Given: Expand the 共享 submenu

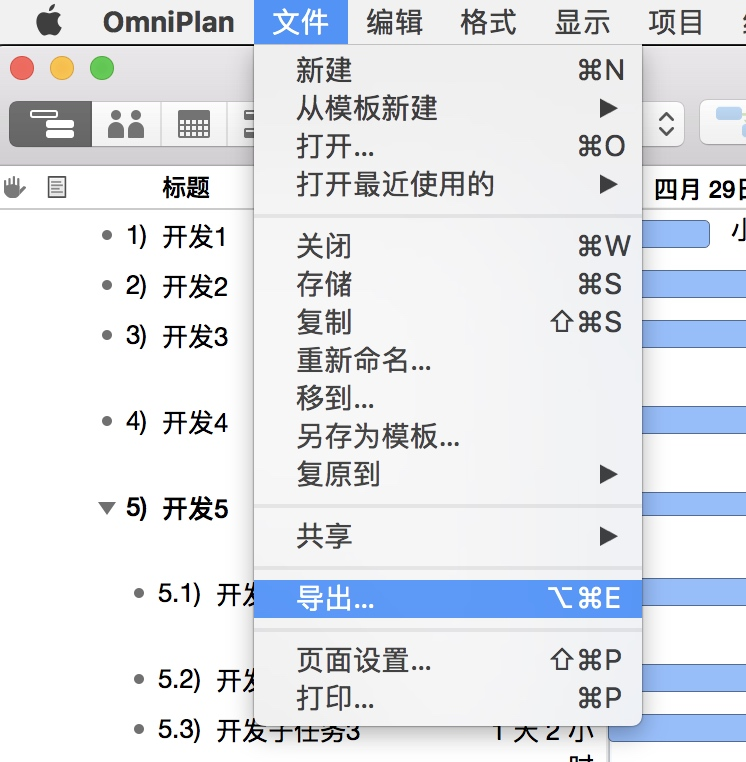Looking at the screenshot, I should [448, 536].
